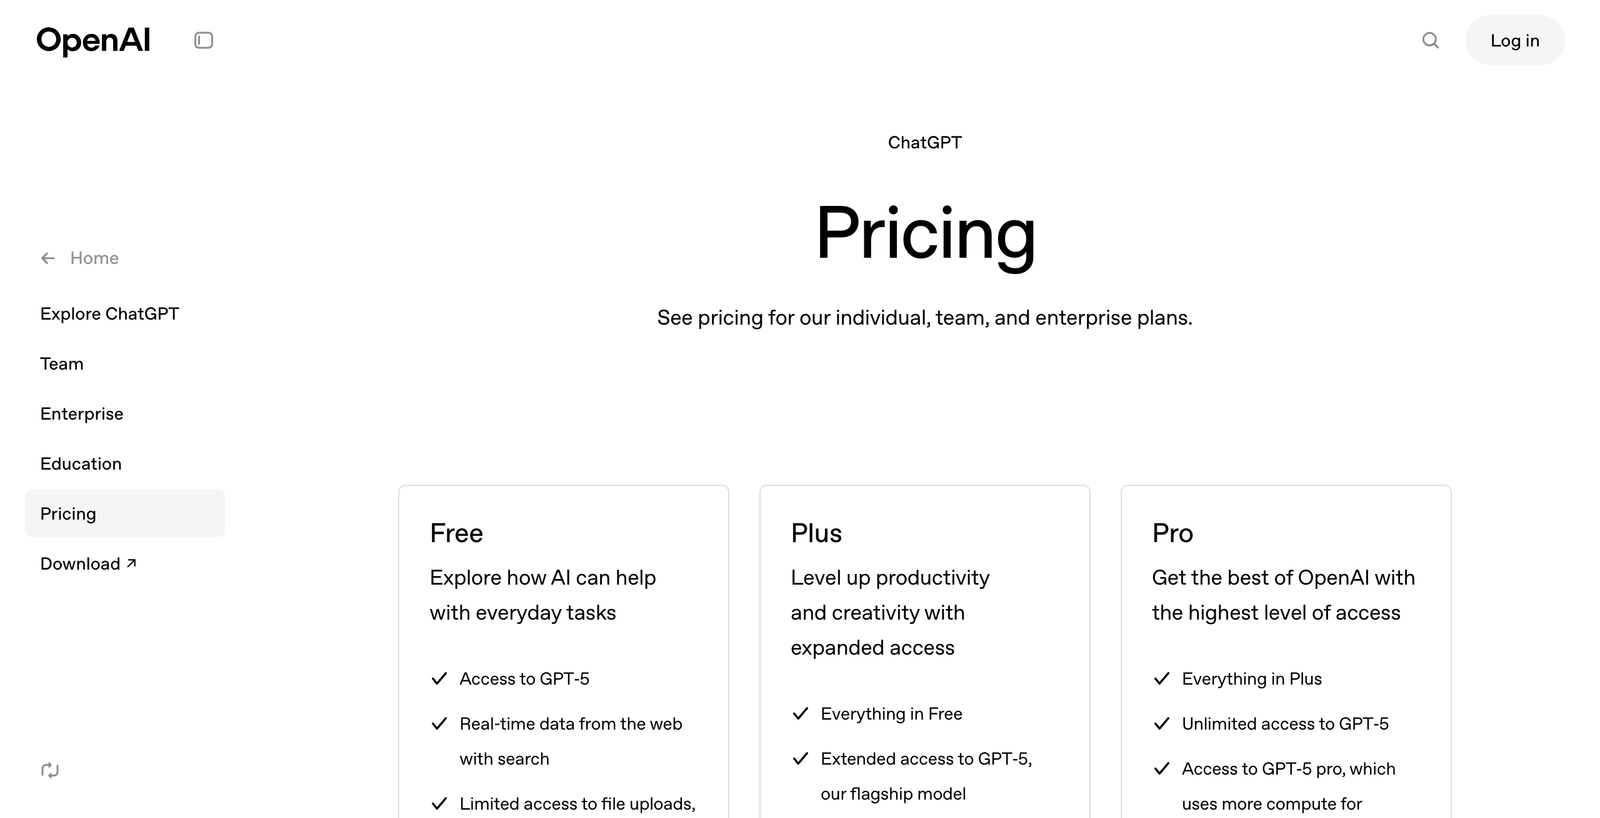
Task: Click the Plus plan card heading
Action: [816, 533]
